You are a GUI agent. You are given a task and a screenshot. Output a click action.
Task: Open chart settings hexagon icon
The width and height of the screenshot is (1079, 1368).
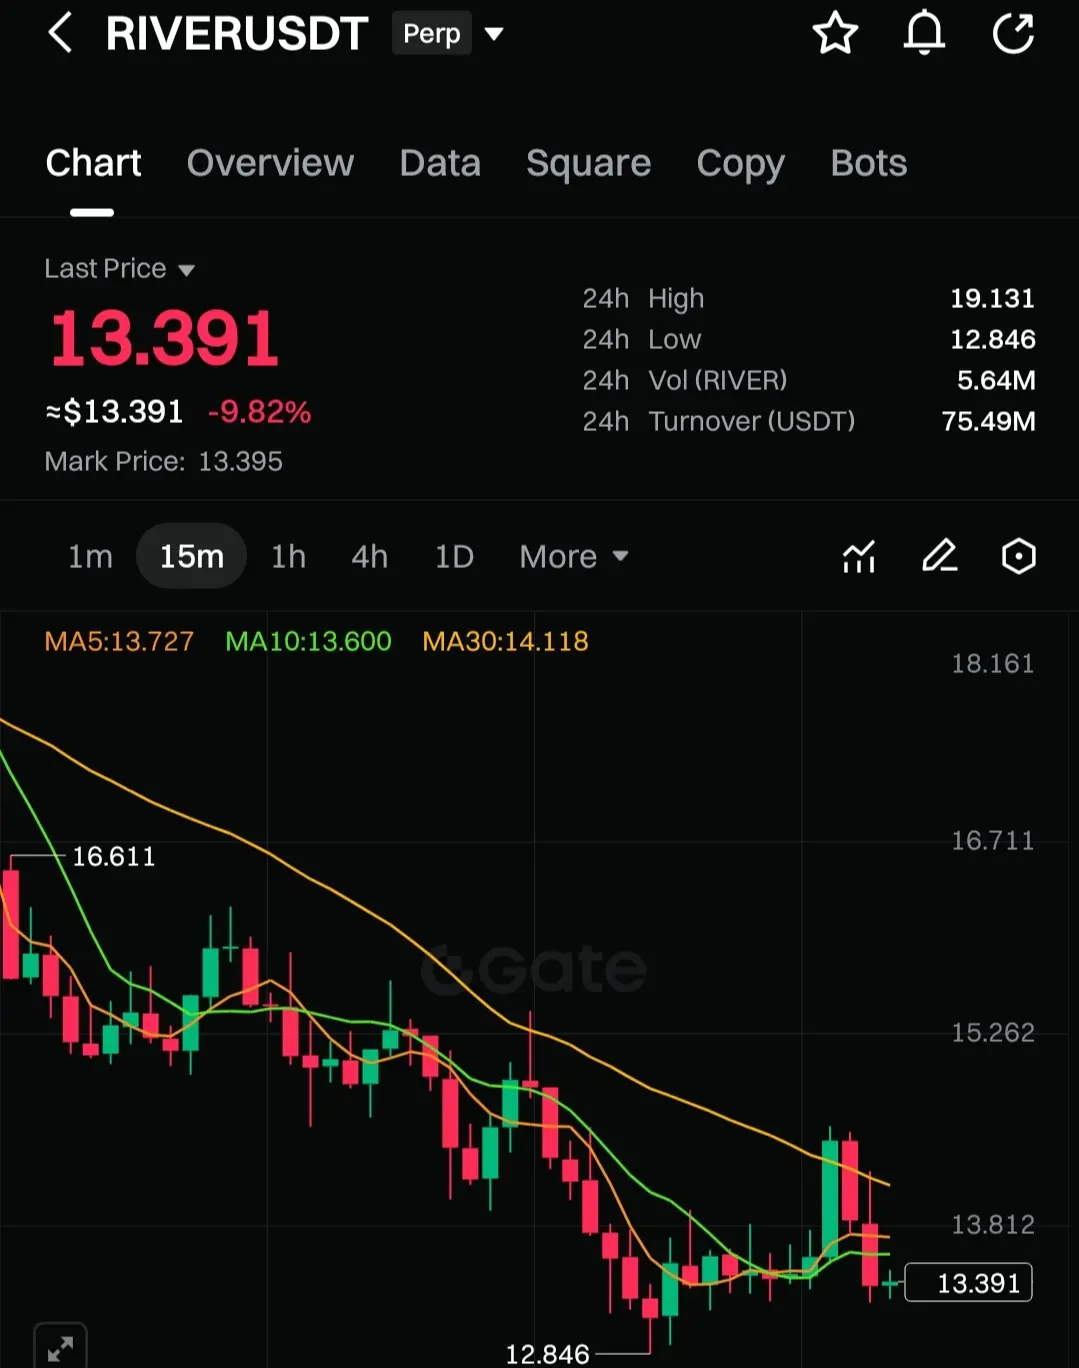coord(1018,556)
